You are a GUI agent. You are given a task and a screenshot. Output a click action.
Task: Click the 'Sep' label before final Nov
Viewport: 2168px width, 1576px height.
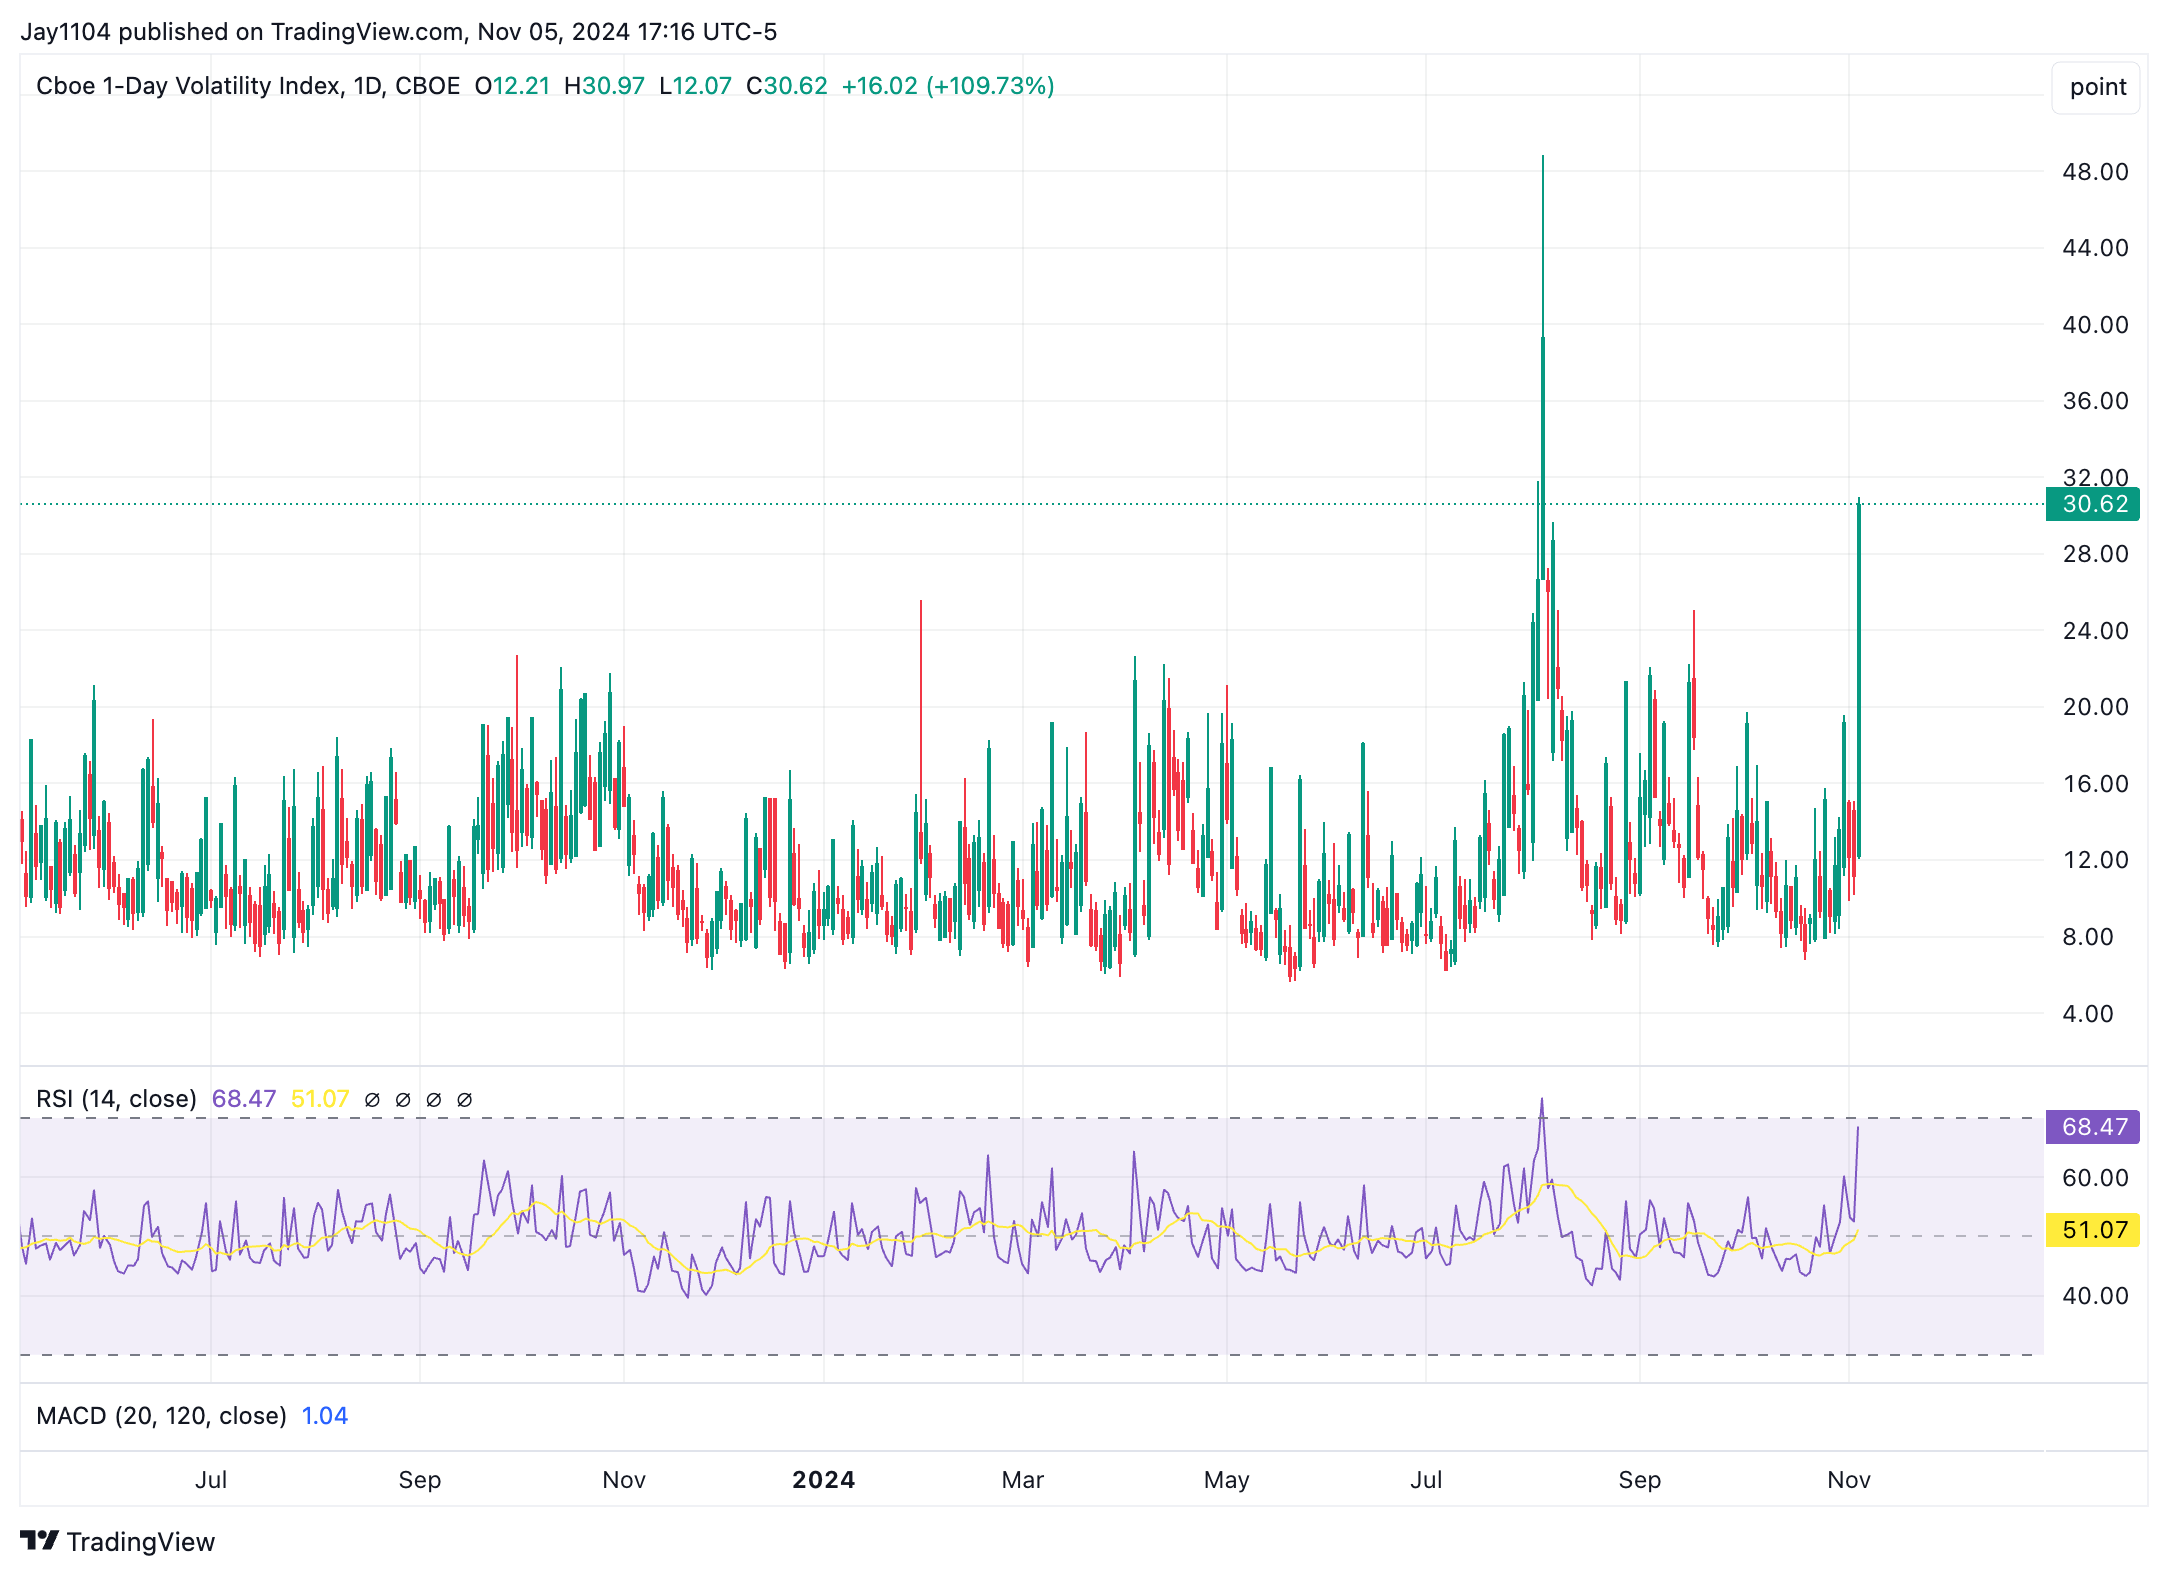coord(1640,1480)
